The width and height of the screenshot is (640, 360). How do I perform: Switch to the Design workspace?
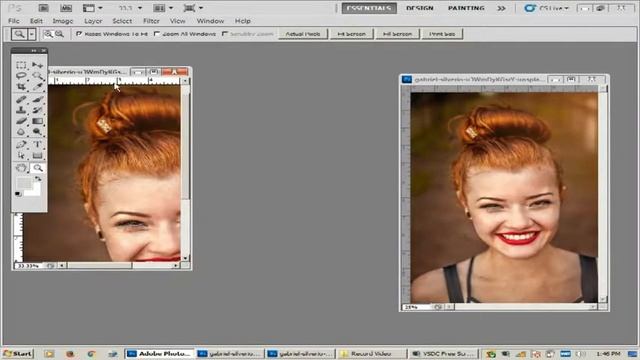[420, 8]
